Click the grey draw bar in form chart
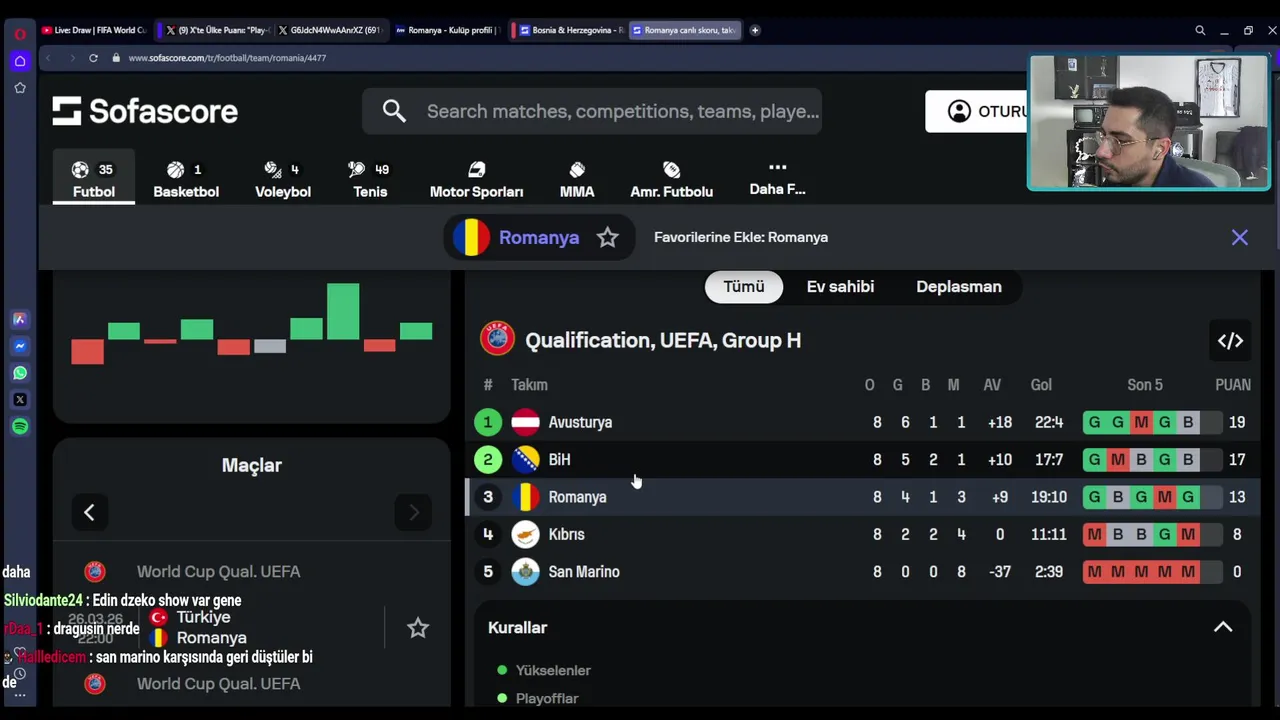 (x=270, y=347)
